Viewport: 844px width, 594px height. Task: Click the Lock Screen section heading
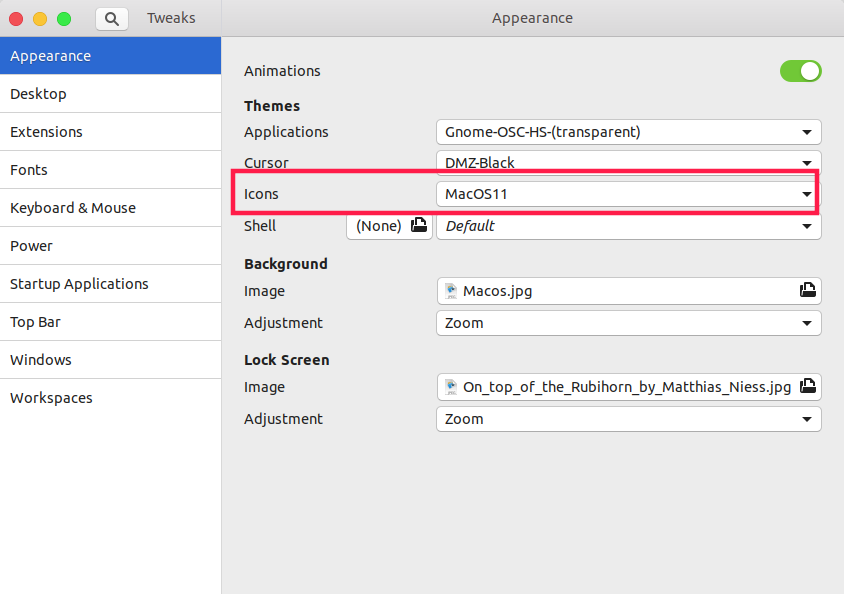pyautogui.click(x=286, y=360)
